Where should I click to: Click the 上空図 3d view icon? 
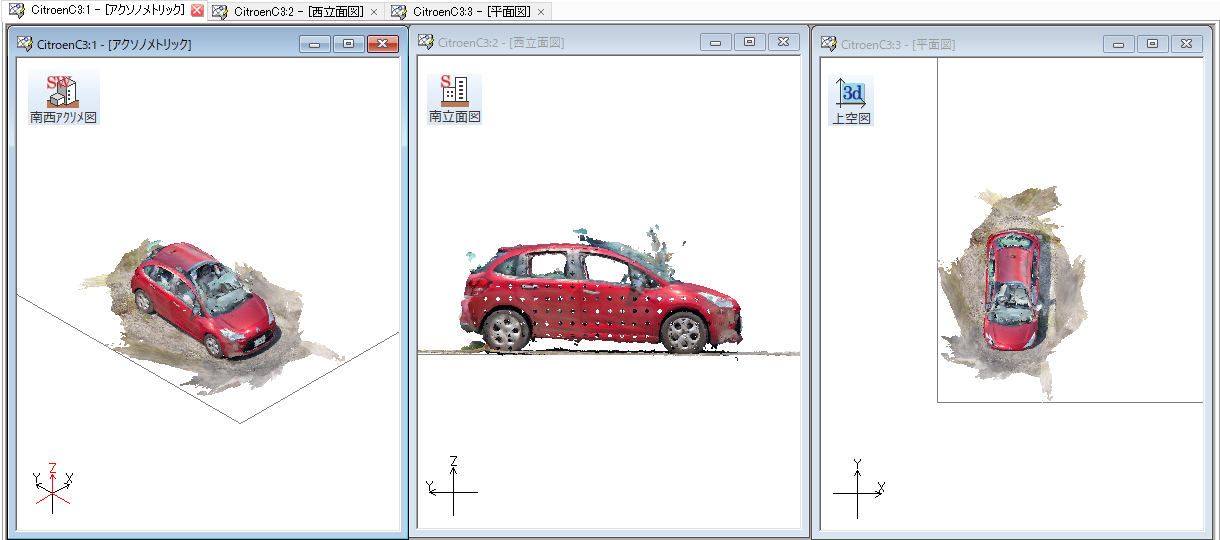(x=851, y=100)
